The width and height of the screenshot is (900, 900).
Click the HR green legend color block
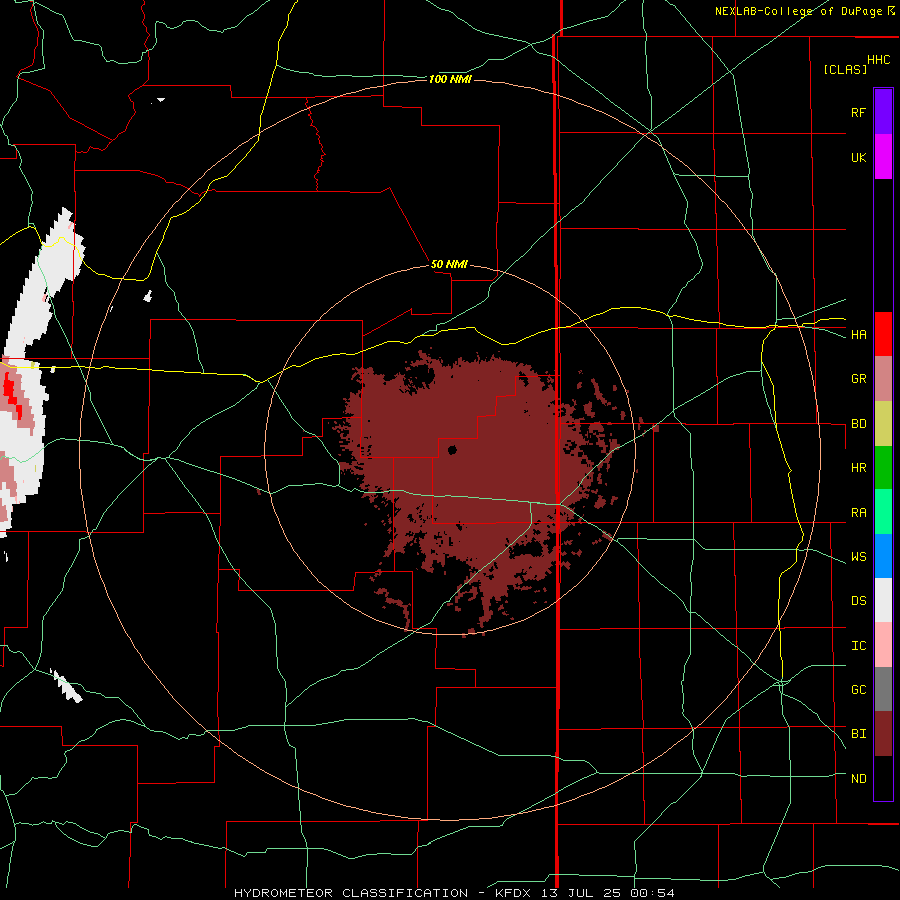click(x=883, y=468)
